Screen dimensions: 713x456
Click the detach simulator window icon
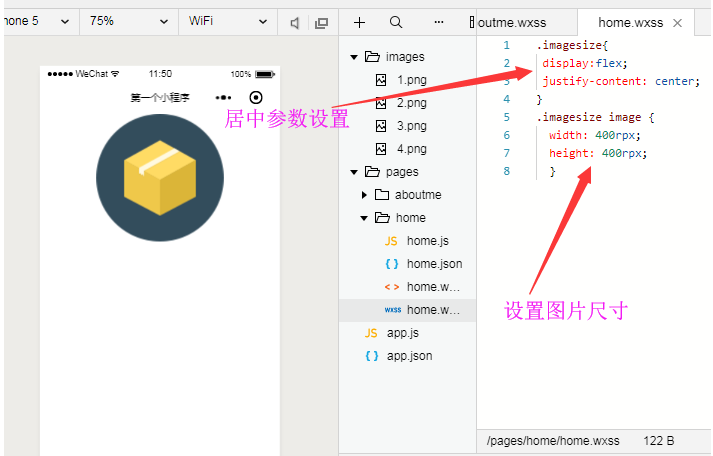click(321, 23)
